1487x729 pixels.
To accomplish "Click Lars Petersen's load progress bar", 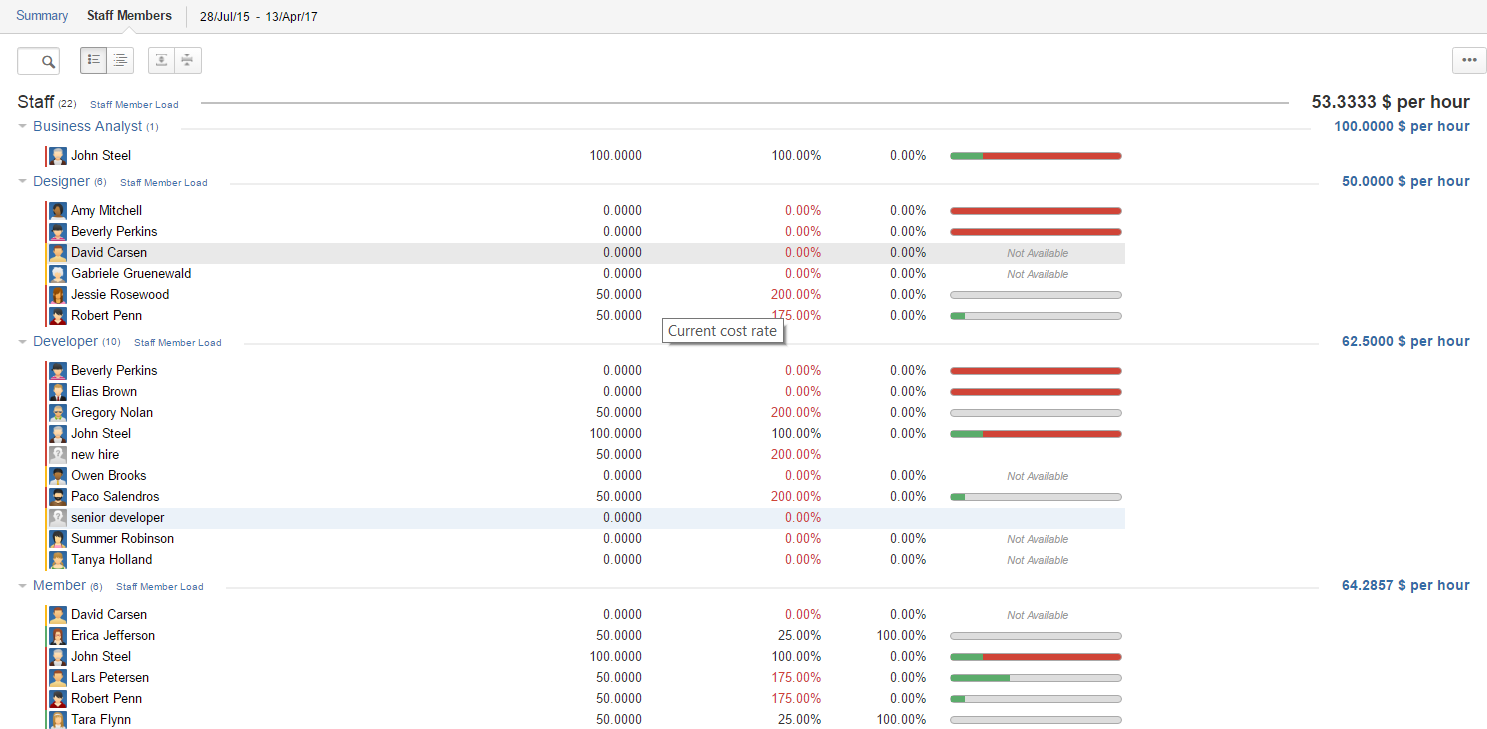I will coord(1035,678).
